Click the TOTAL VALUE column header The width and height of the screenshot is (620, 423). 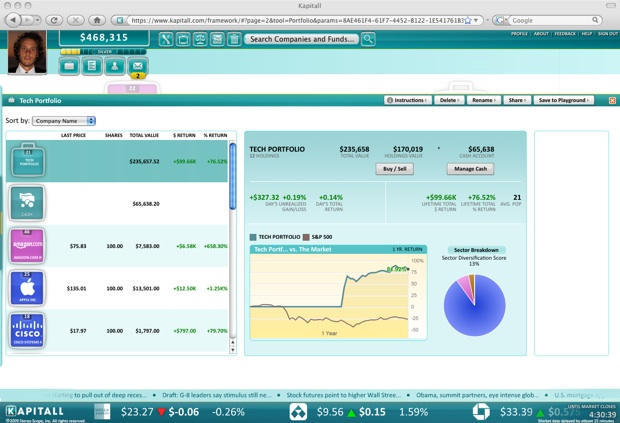tap(144, 135)
